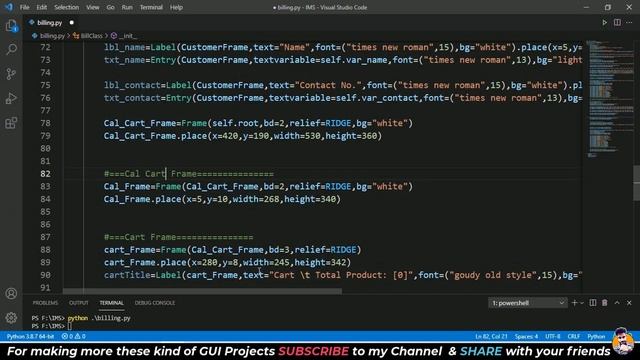Kill terminal with trash icon
The width and height of the screenshot is (640, 360).
tap(604, 303)
